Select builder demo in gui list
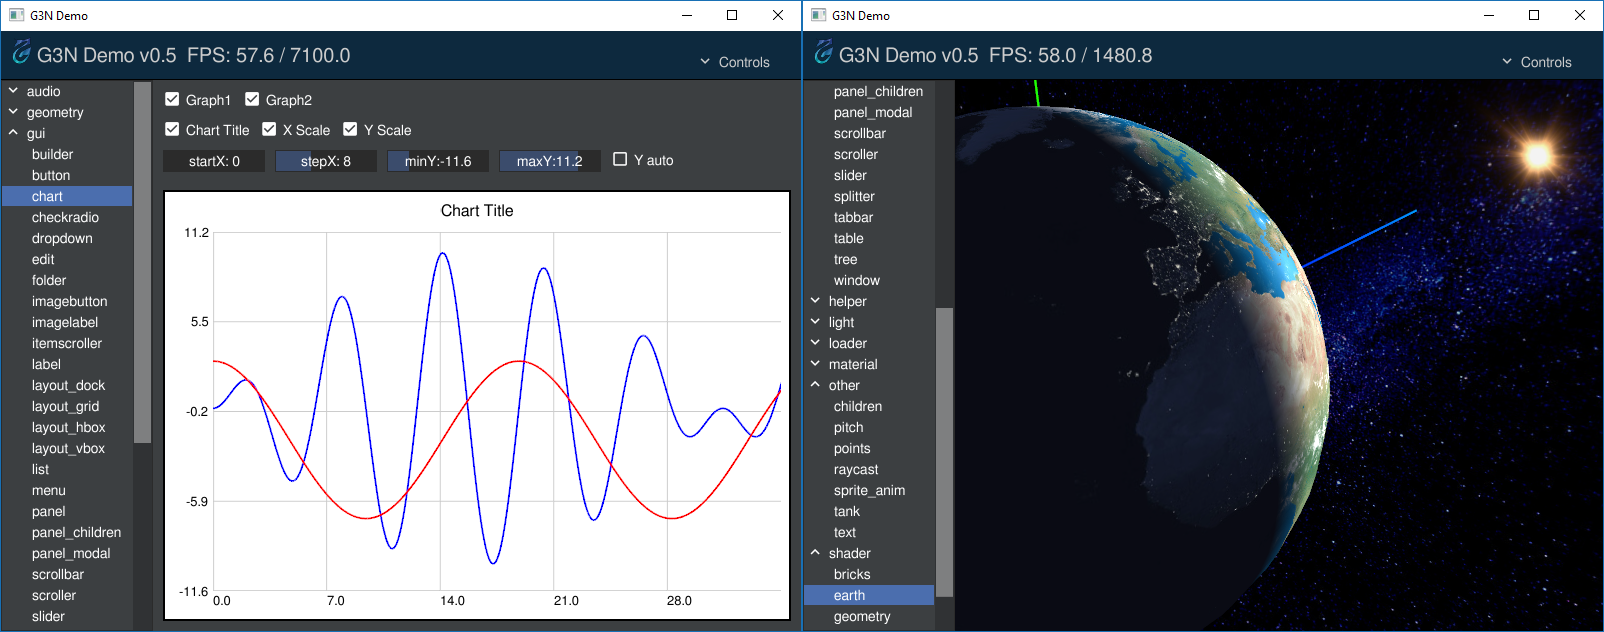1604x632 pixels. pyautogui.click(x=67, y=154)
